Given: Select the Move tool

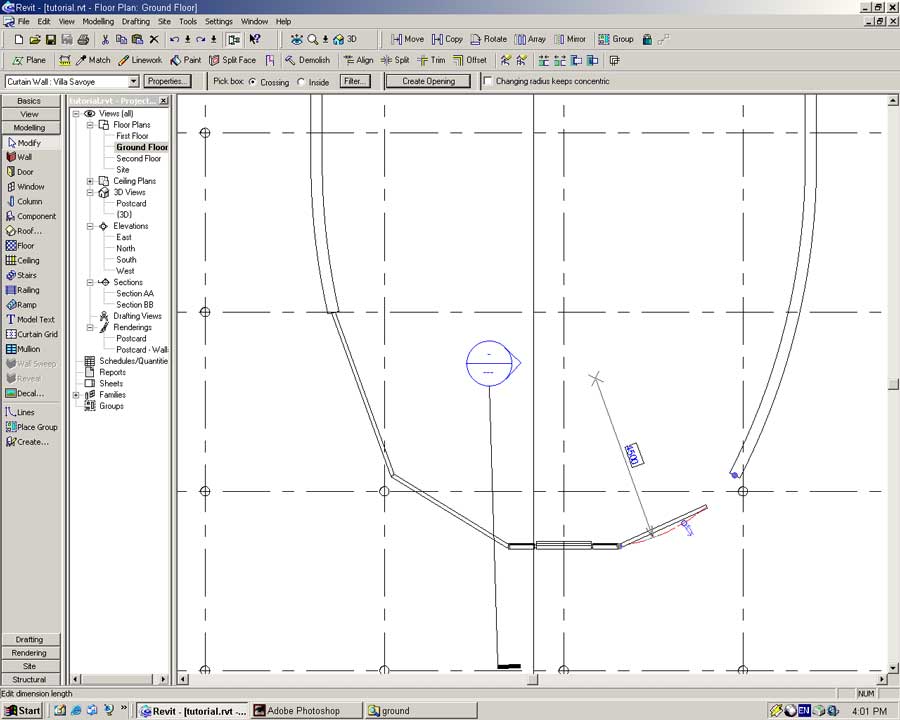Looking at the screenshot, I should [x=408, y=40].
